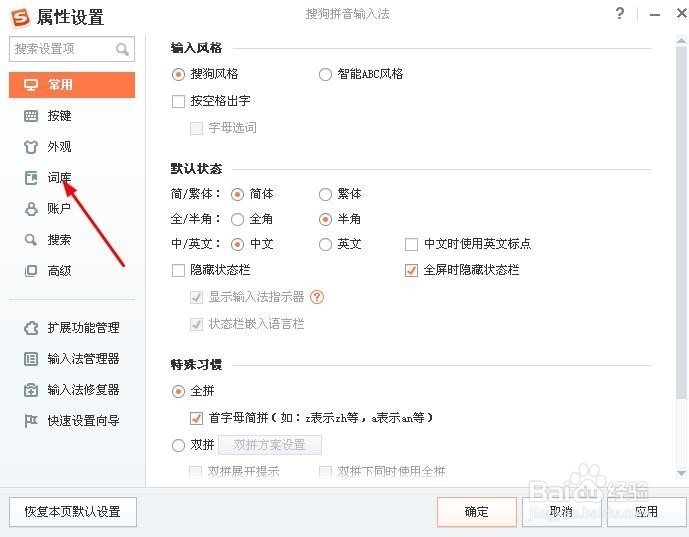Toggle 首字母简拼 checkbox
Viewport: 689px width, 537px height.
pyautogui.click(x=196, y=418)
